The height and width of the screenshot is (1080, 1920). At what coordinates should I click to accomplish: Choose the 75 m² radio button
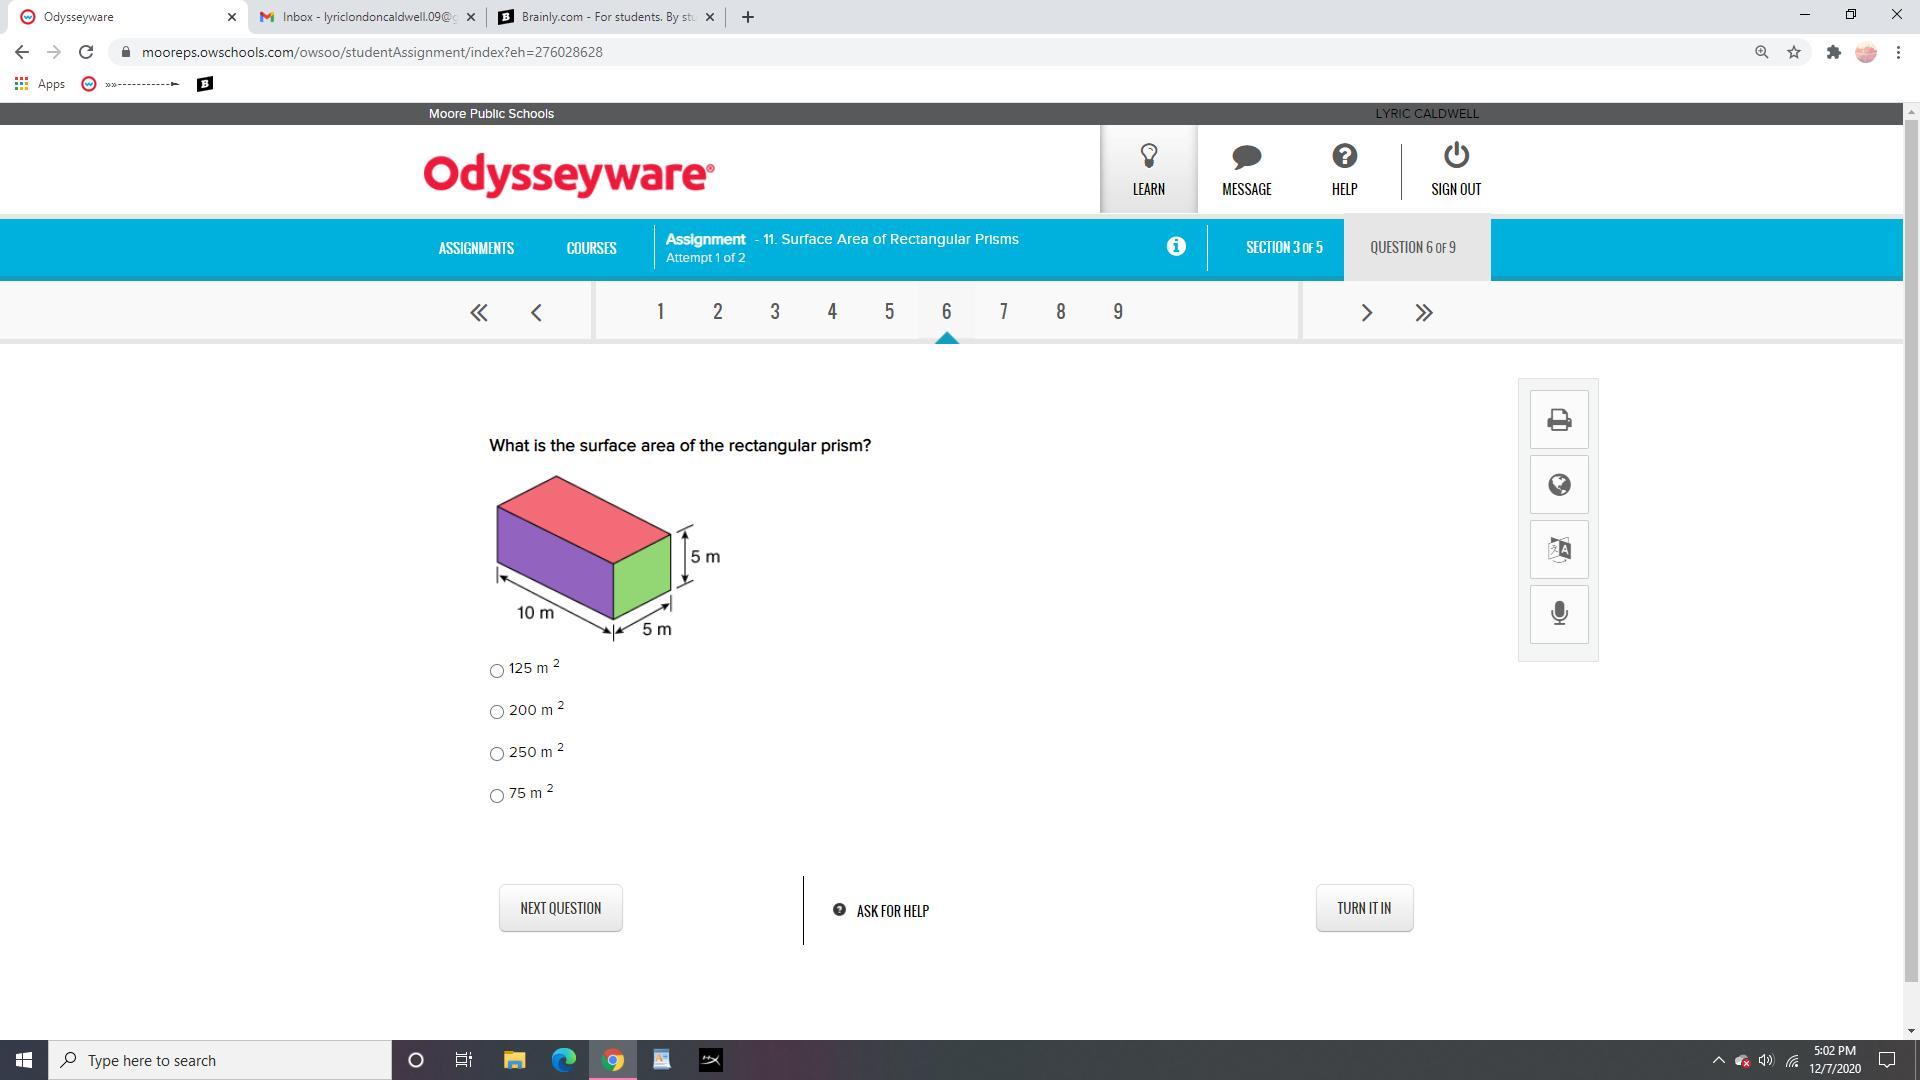497,796
